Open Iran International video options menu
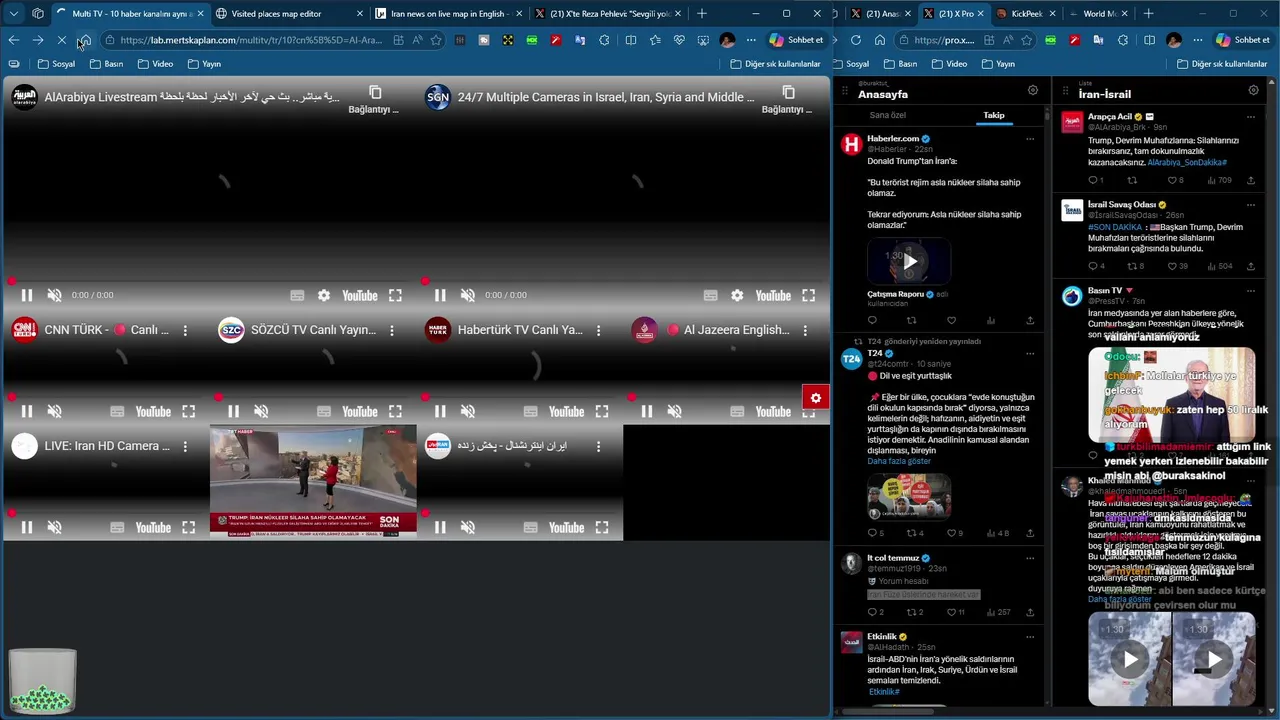The width and height of the screenshot is (1280, 720). tap(598, 446)
